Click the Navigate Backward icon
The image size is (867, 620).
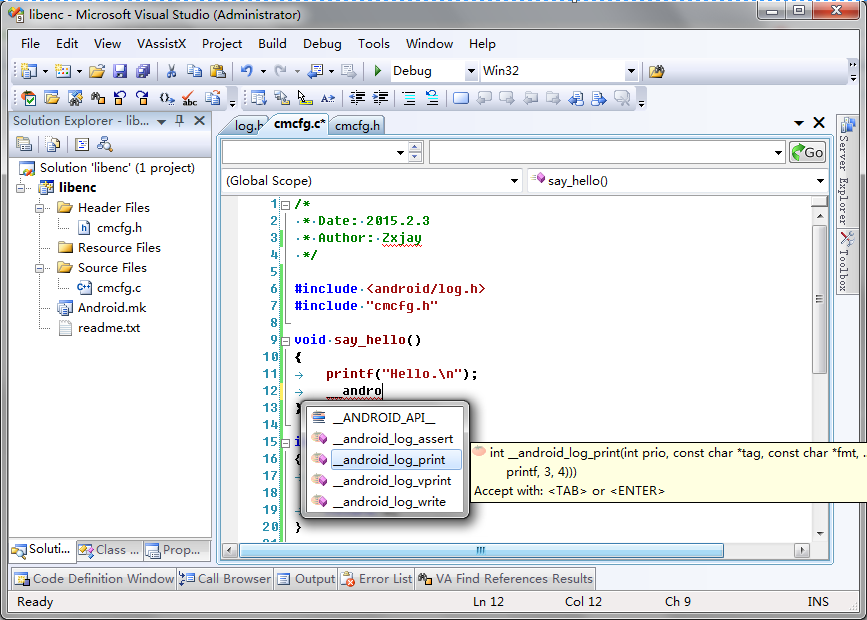coord(315,71)
